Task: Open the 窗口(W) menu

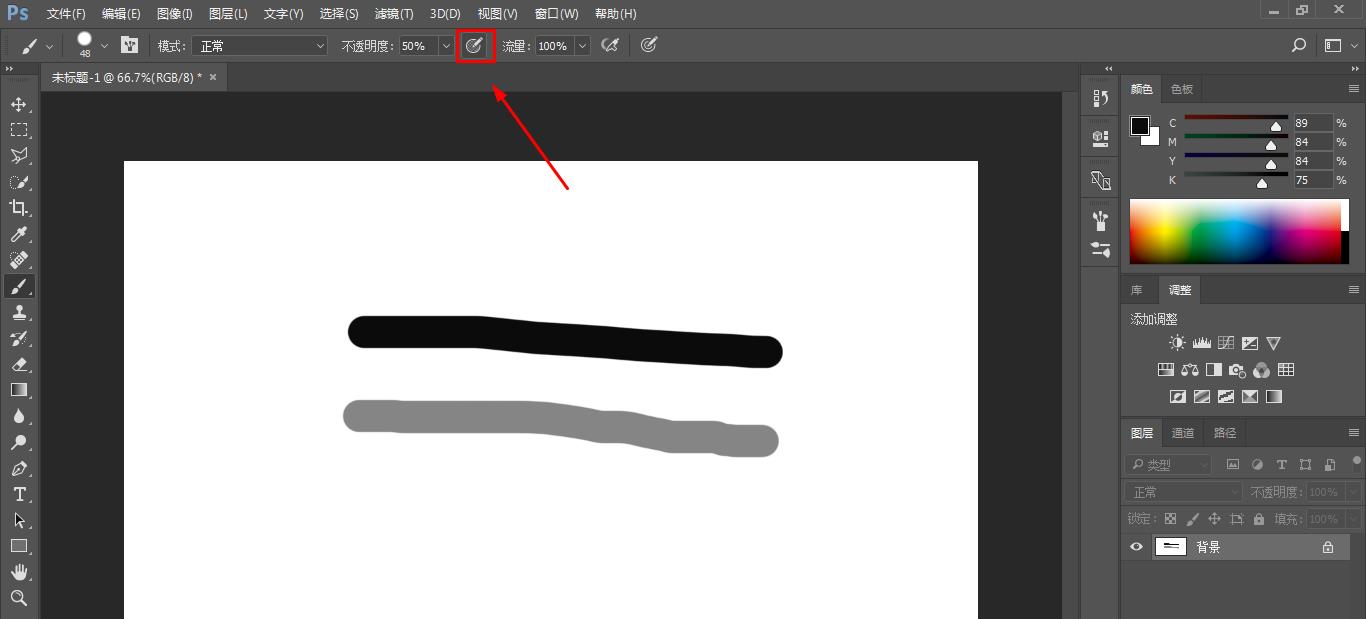Action: (x=557, y=14)
